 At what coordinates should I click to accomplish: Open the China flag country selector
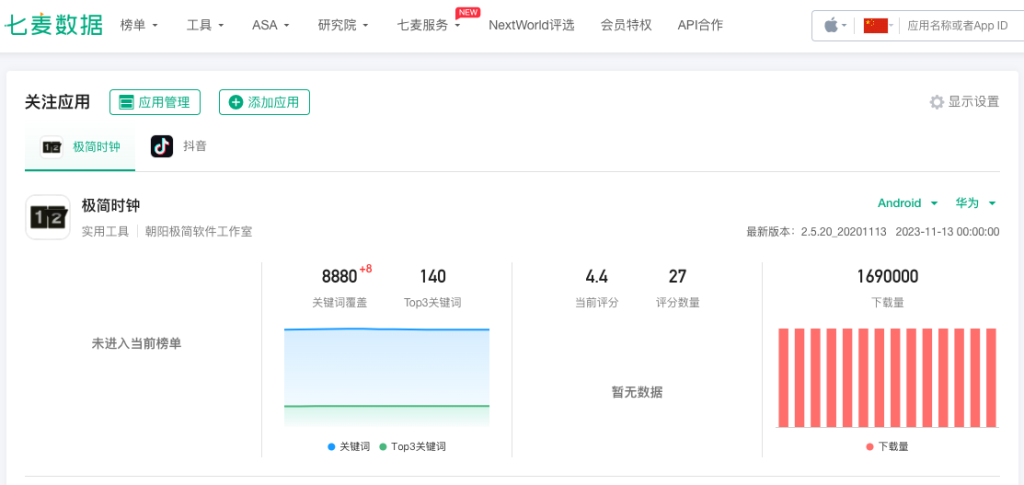(876, 25)
